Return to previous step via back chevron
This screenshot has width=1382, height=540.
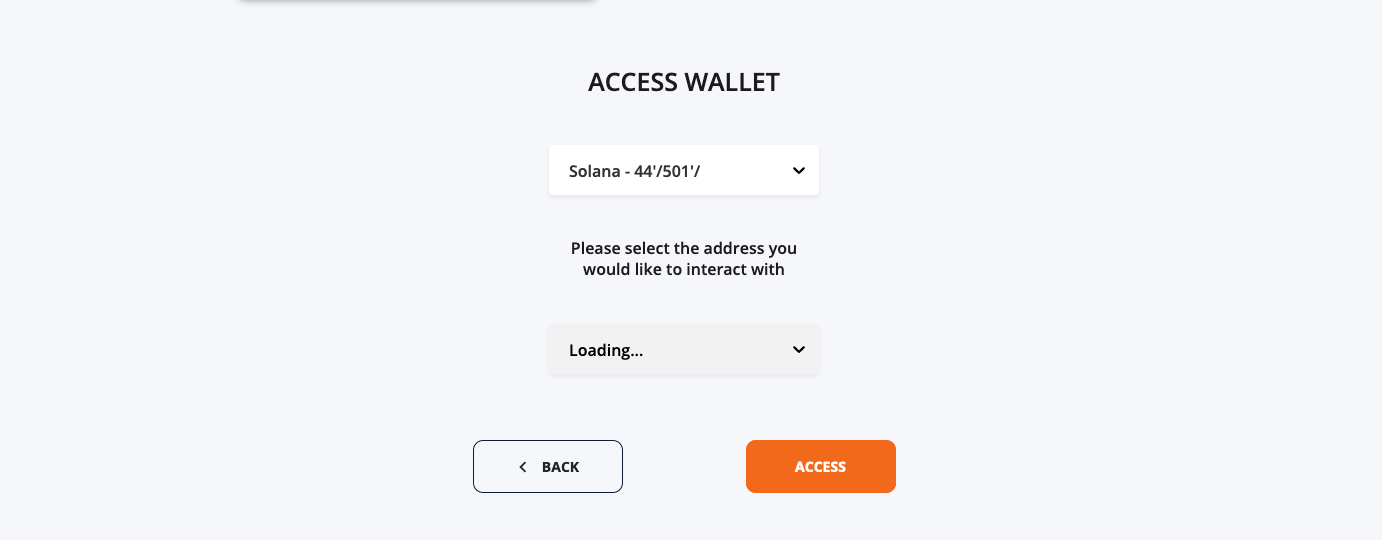click(522, 467)
